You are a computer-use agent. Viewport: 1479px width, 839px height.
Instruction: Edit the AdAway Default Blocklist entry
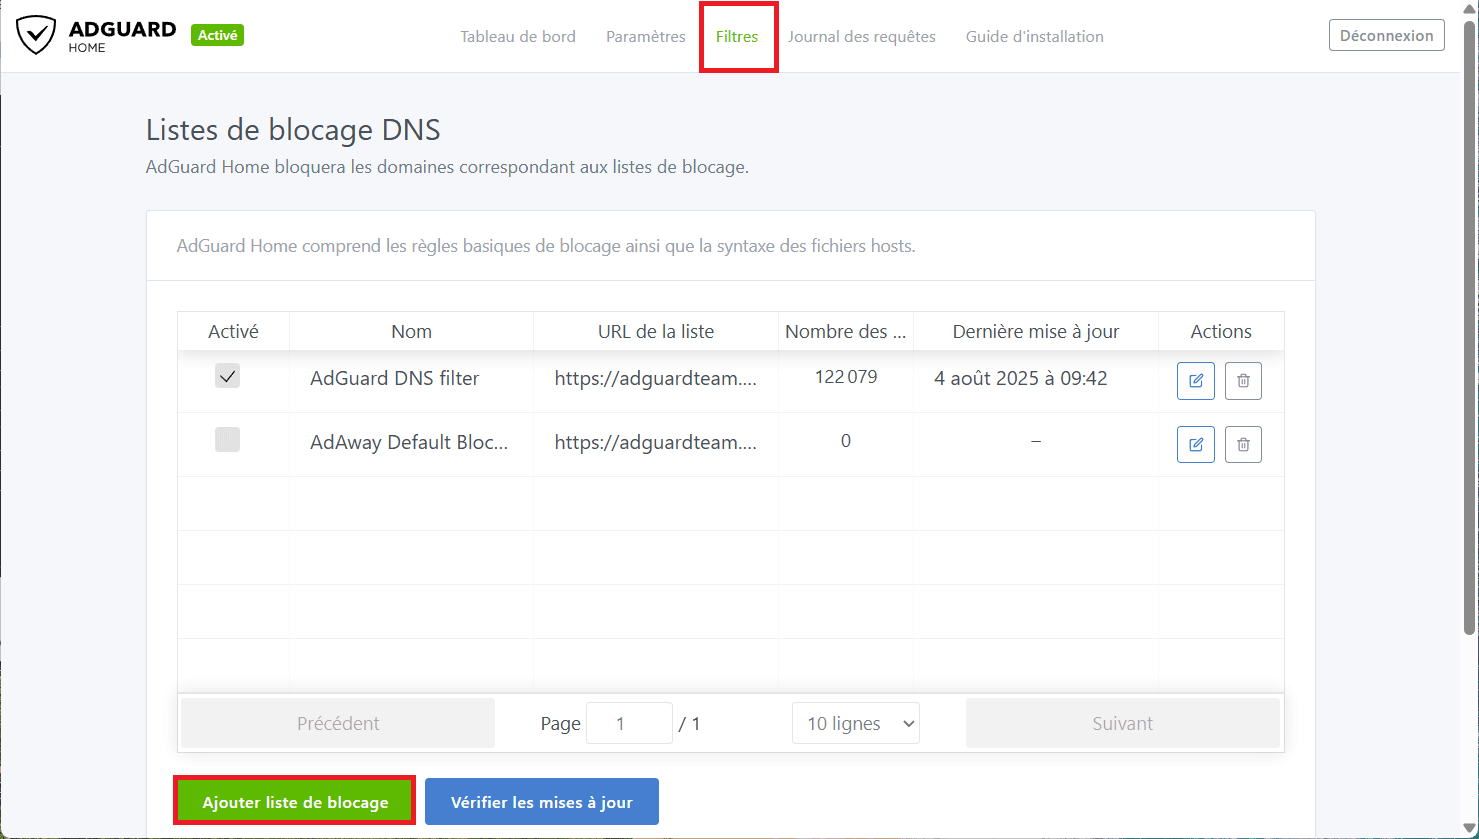point(1195,444)
